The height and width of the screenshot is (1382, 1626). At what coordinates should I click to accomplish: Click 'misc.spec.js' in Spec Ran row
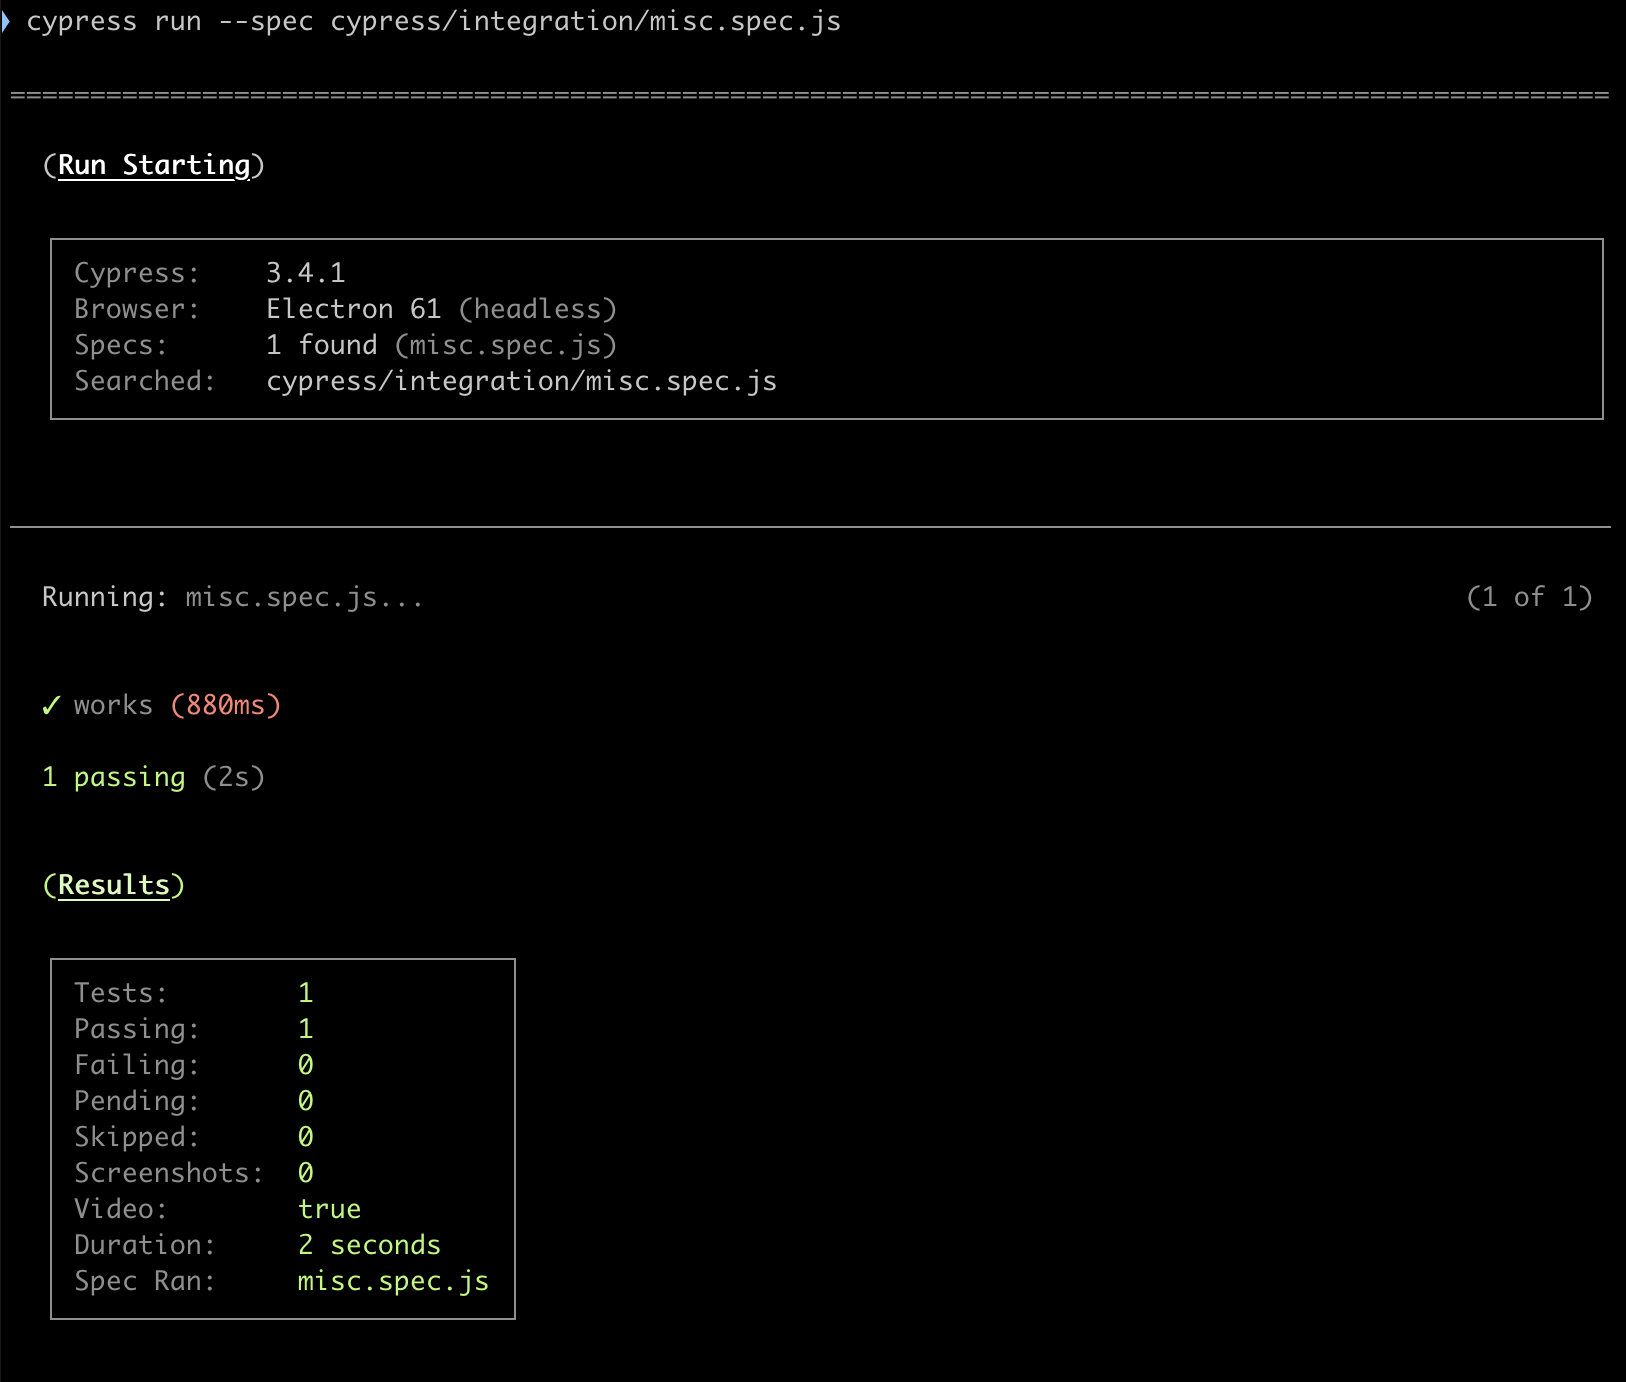[393, 1280]
